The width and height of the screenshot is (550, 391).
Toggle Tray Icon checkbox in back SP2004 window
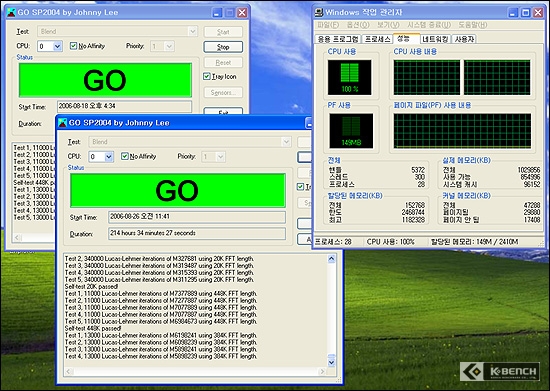pyautogui.click(x=207, y=76)
